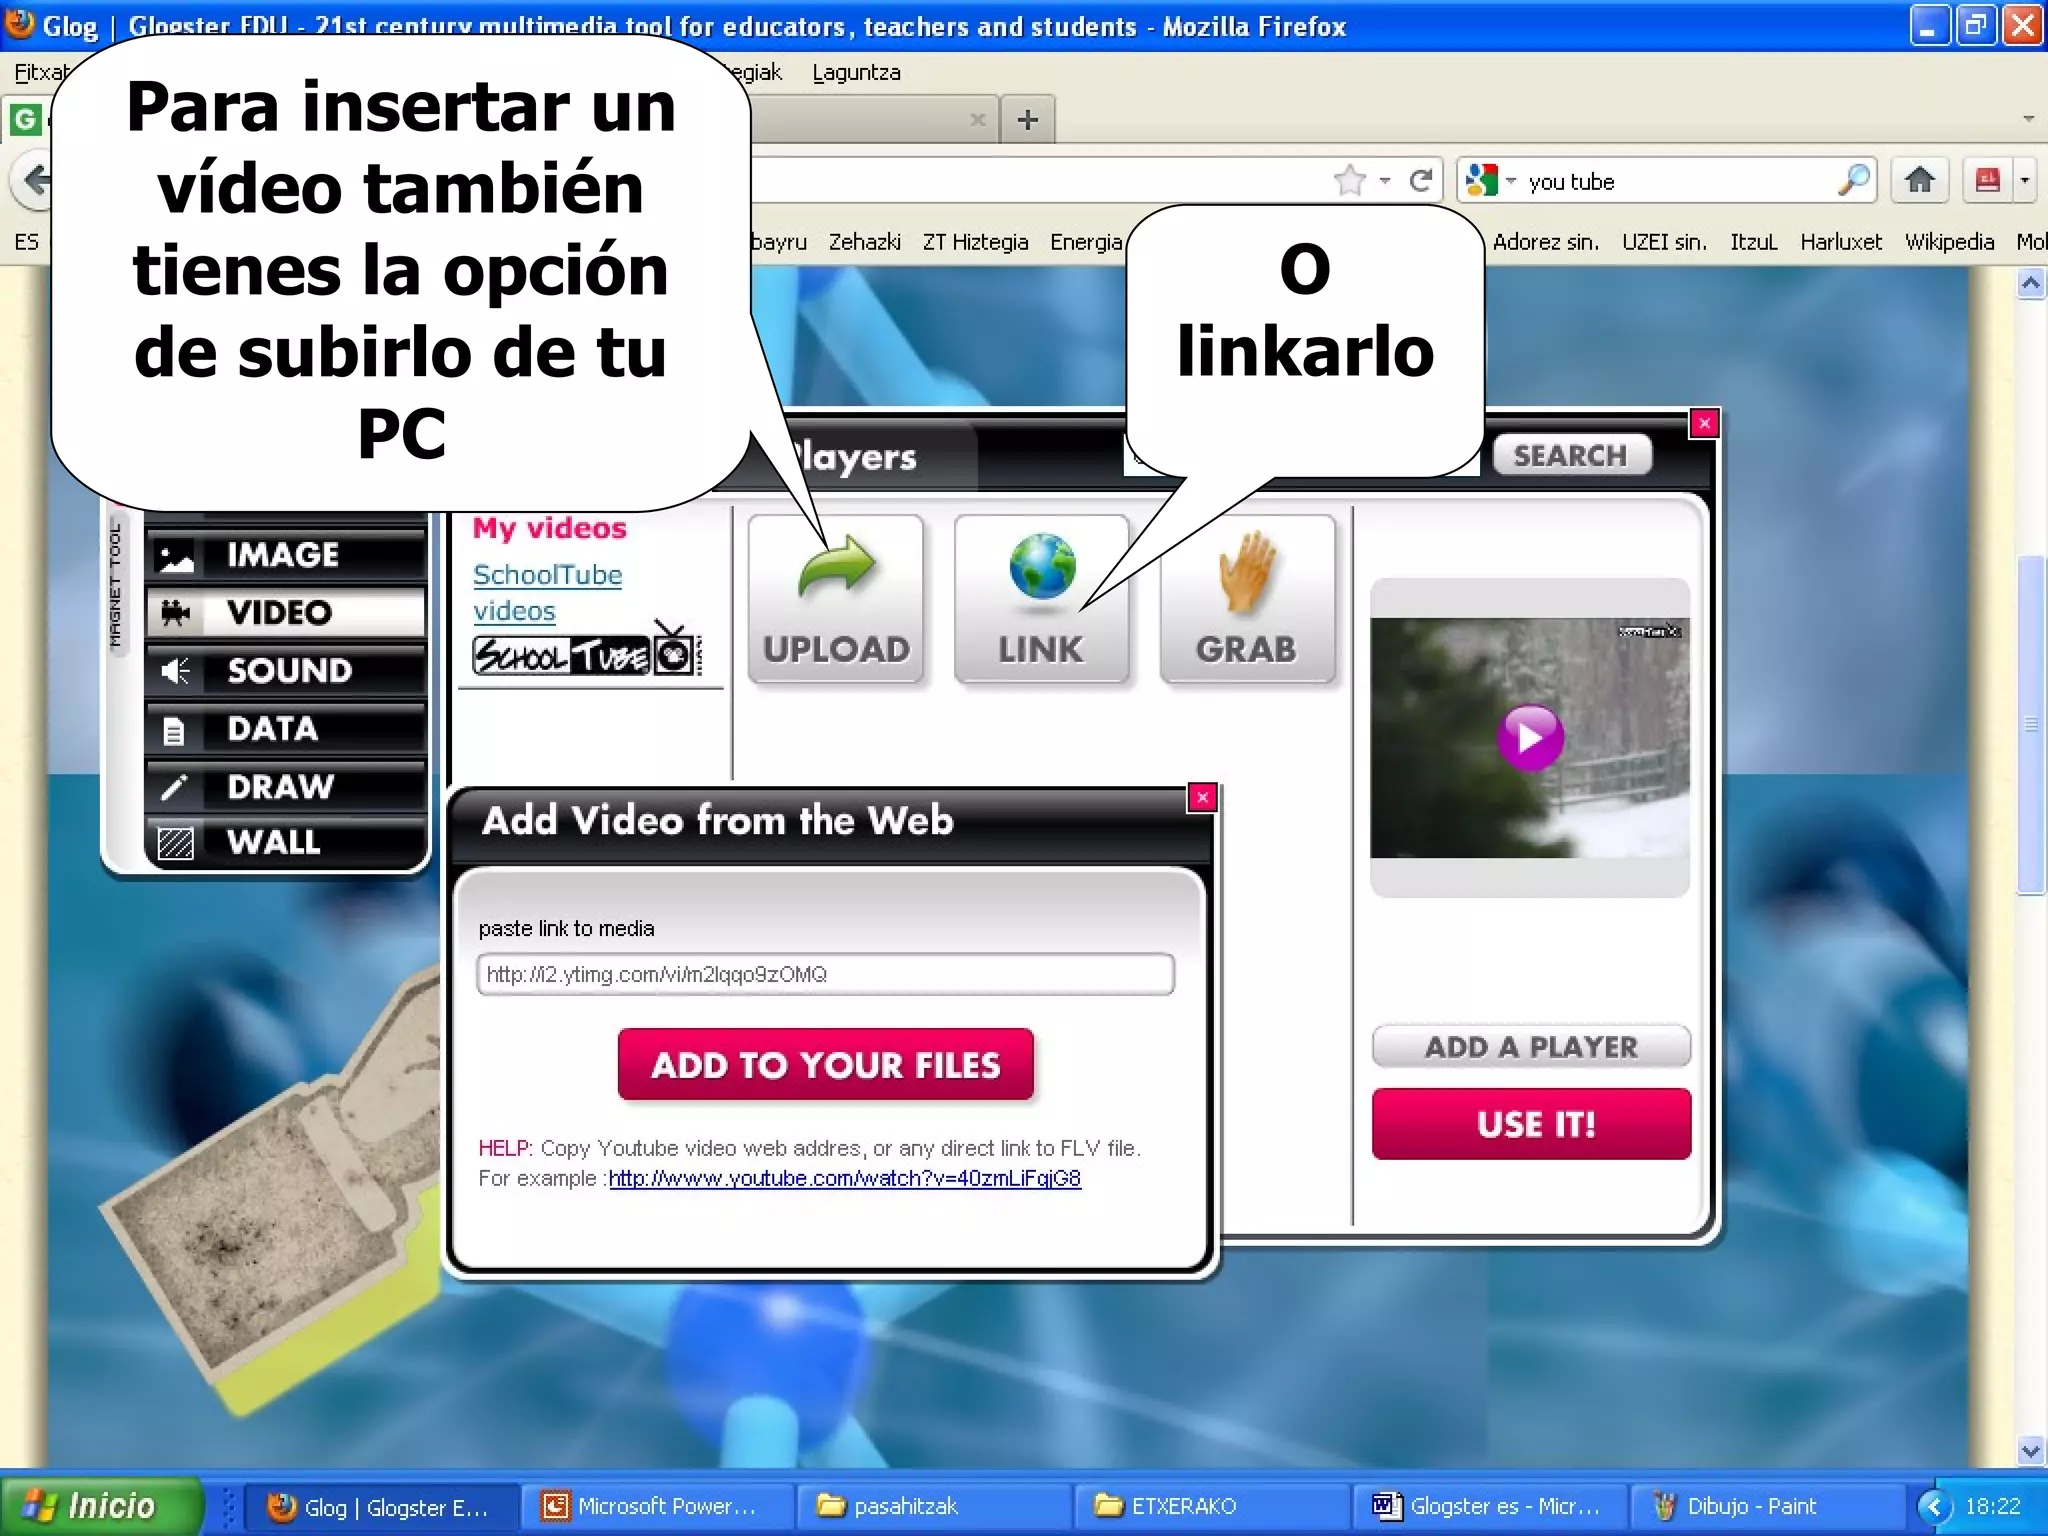Open the ZT Hiztegia bookmark
2048x1536 pixels.
975,242
